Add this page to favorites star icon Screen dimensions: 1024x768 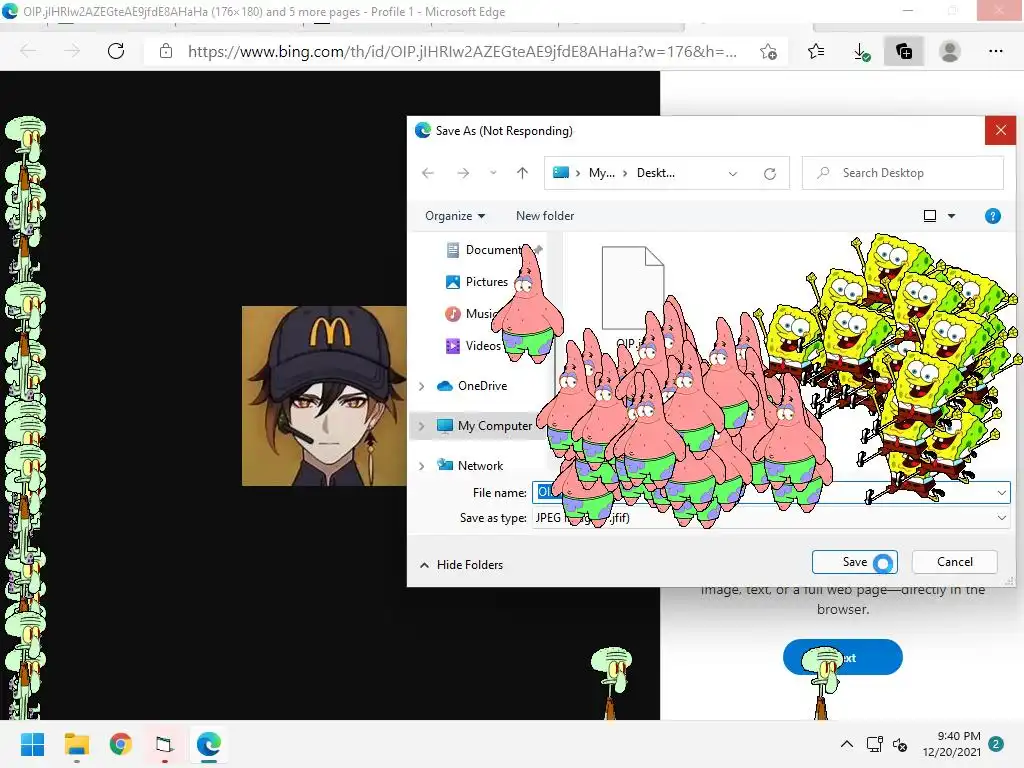coord(768,52)
